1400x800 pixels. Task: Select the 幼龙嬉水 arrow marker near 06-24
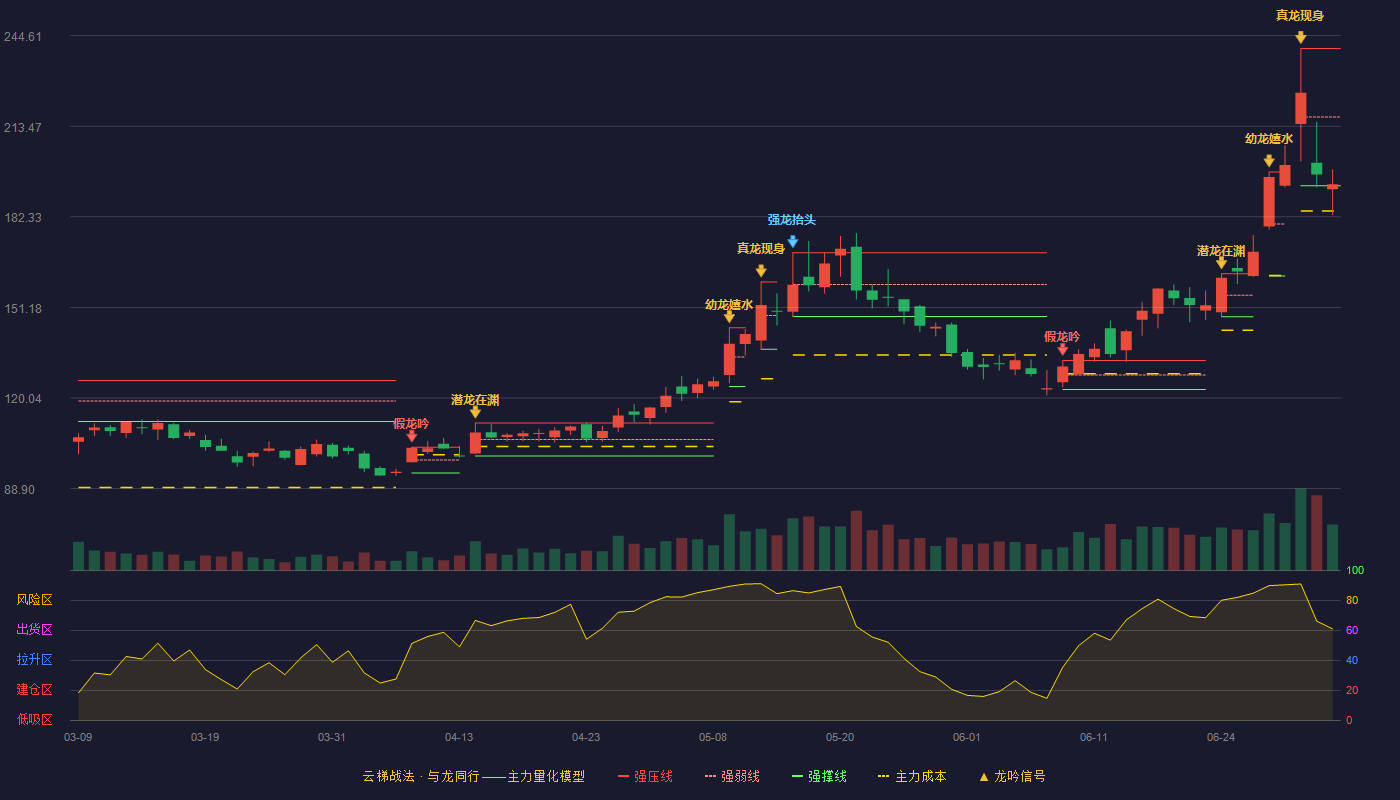tap(1269, 161)
